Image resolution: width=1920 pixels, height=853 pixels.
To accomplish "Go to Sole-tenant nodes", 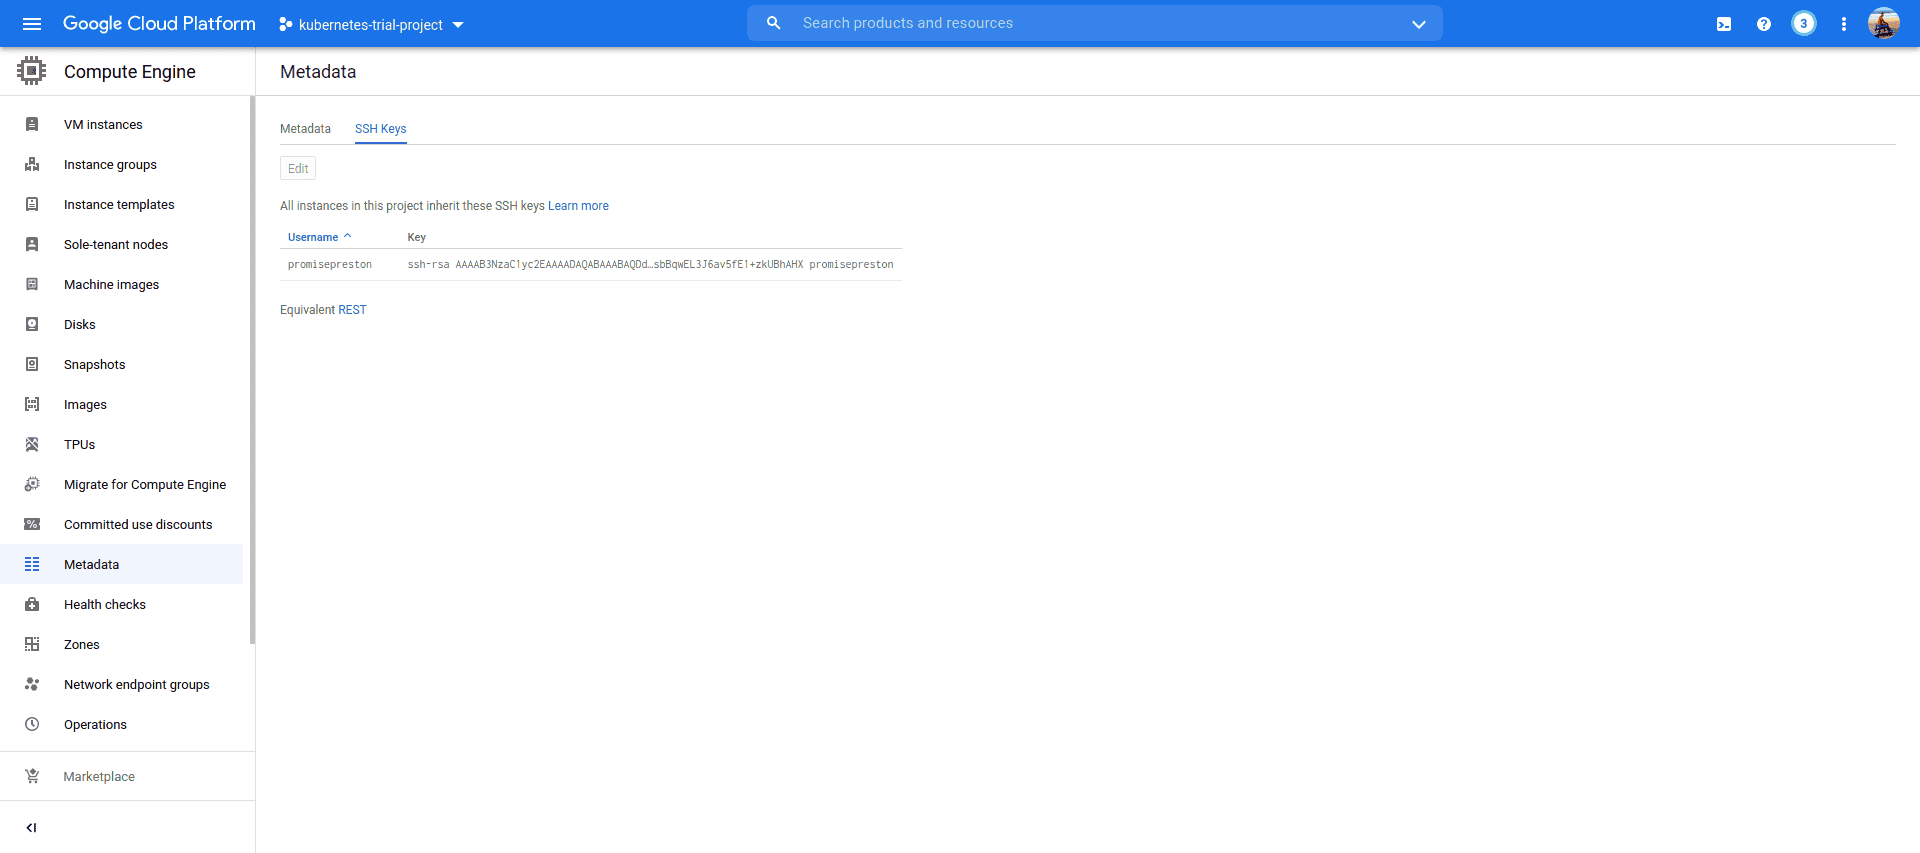I will point(116,244).
